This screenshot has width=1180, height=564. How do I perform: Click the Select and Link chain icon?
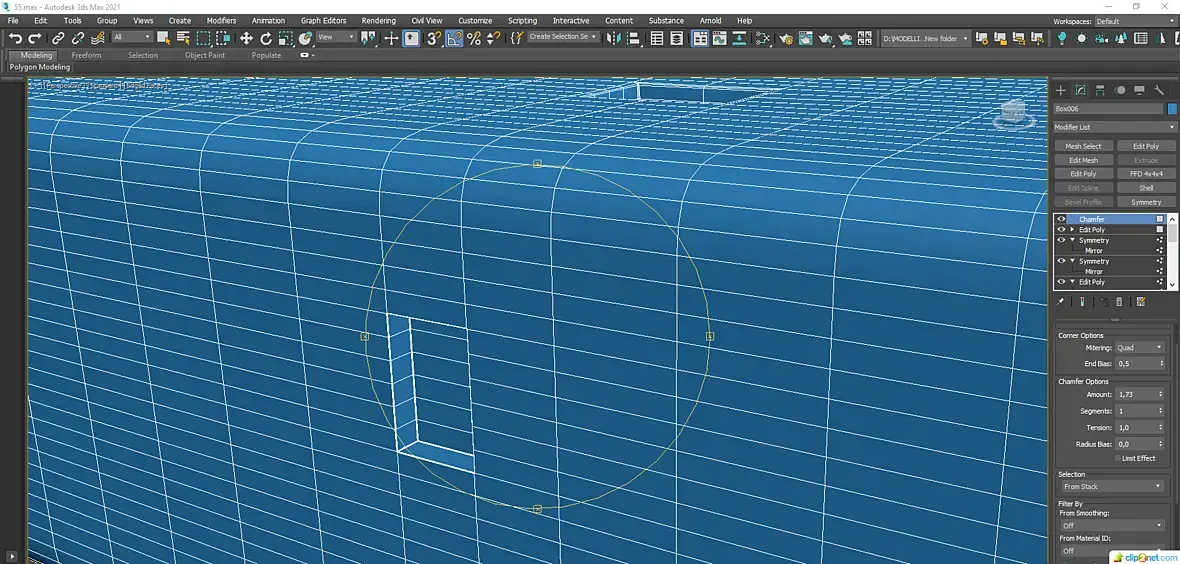[58, 38]
